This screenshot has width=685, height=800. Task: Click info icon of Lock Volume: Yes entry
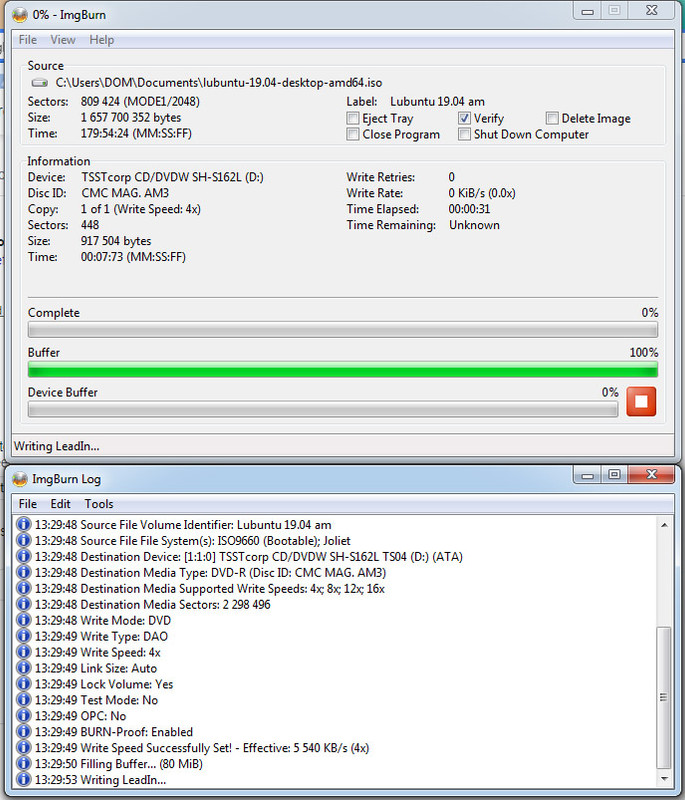pyautogui.click(x=23, y=684)
